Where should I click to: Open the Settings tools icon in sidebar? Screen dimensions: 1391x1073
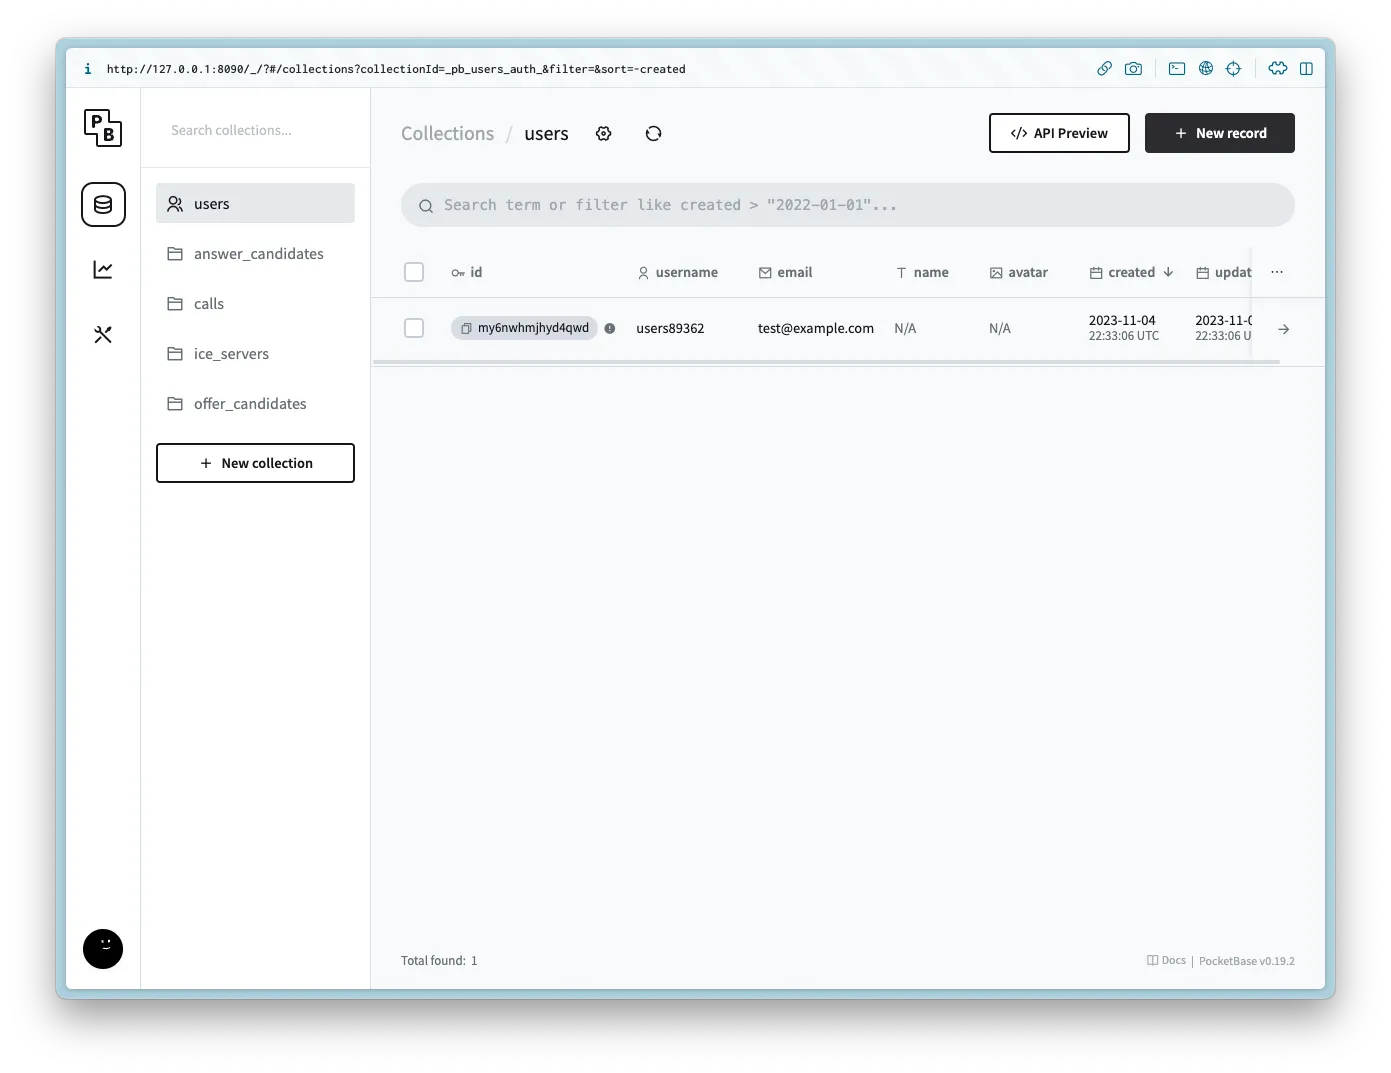(103, 335)
